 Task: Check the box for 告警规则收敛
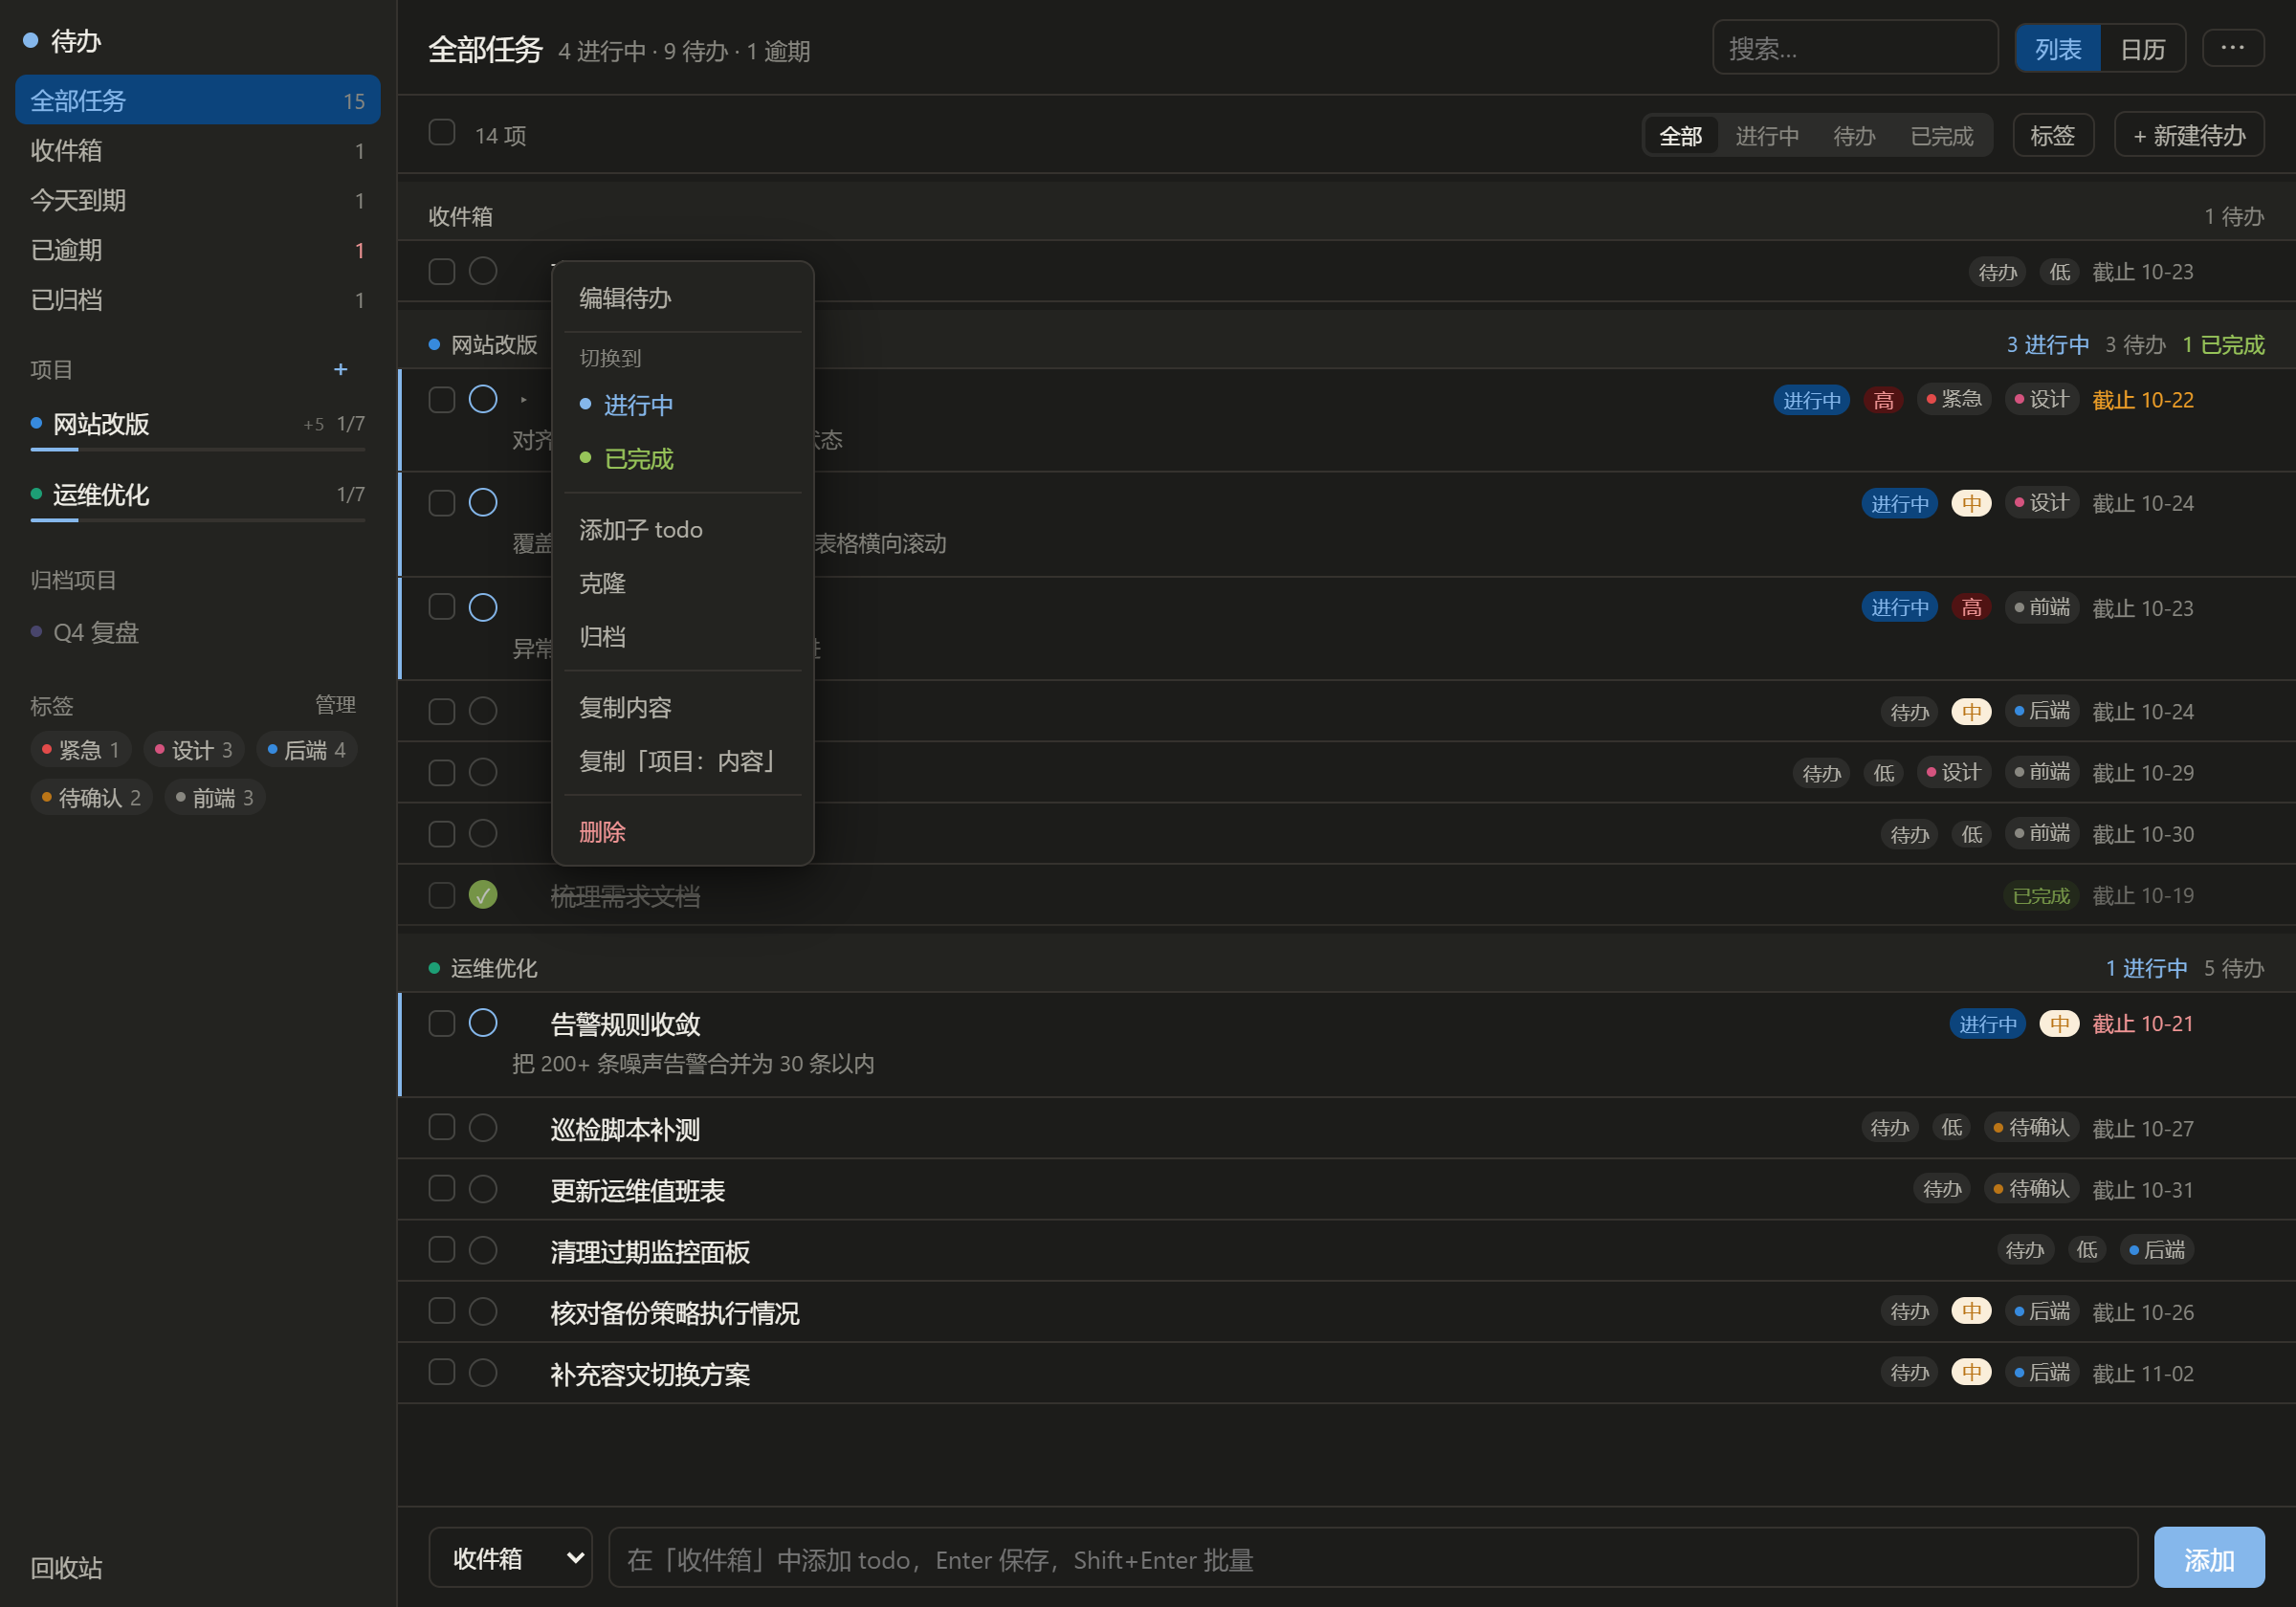pos(442,1023)
